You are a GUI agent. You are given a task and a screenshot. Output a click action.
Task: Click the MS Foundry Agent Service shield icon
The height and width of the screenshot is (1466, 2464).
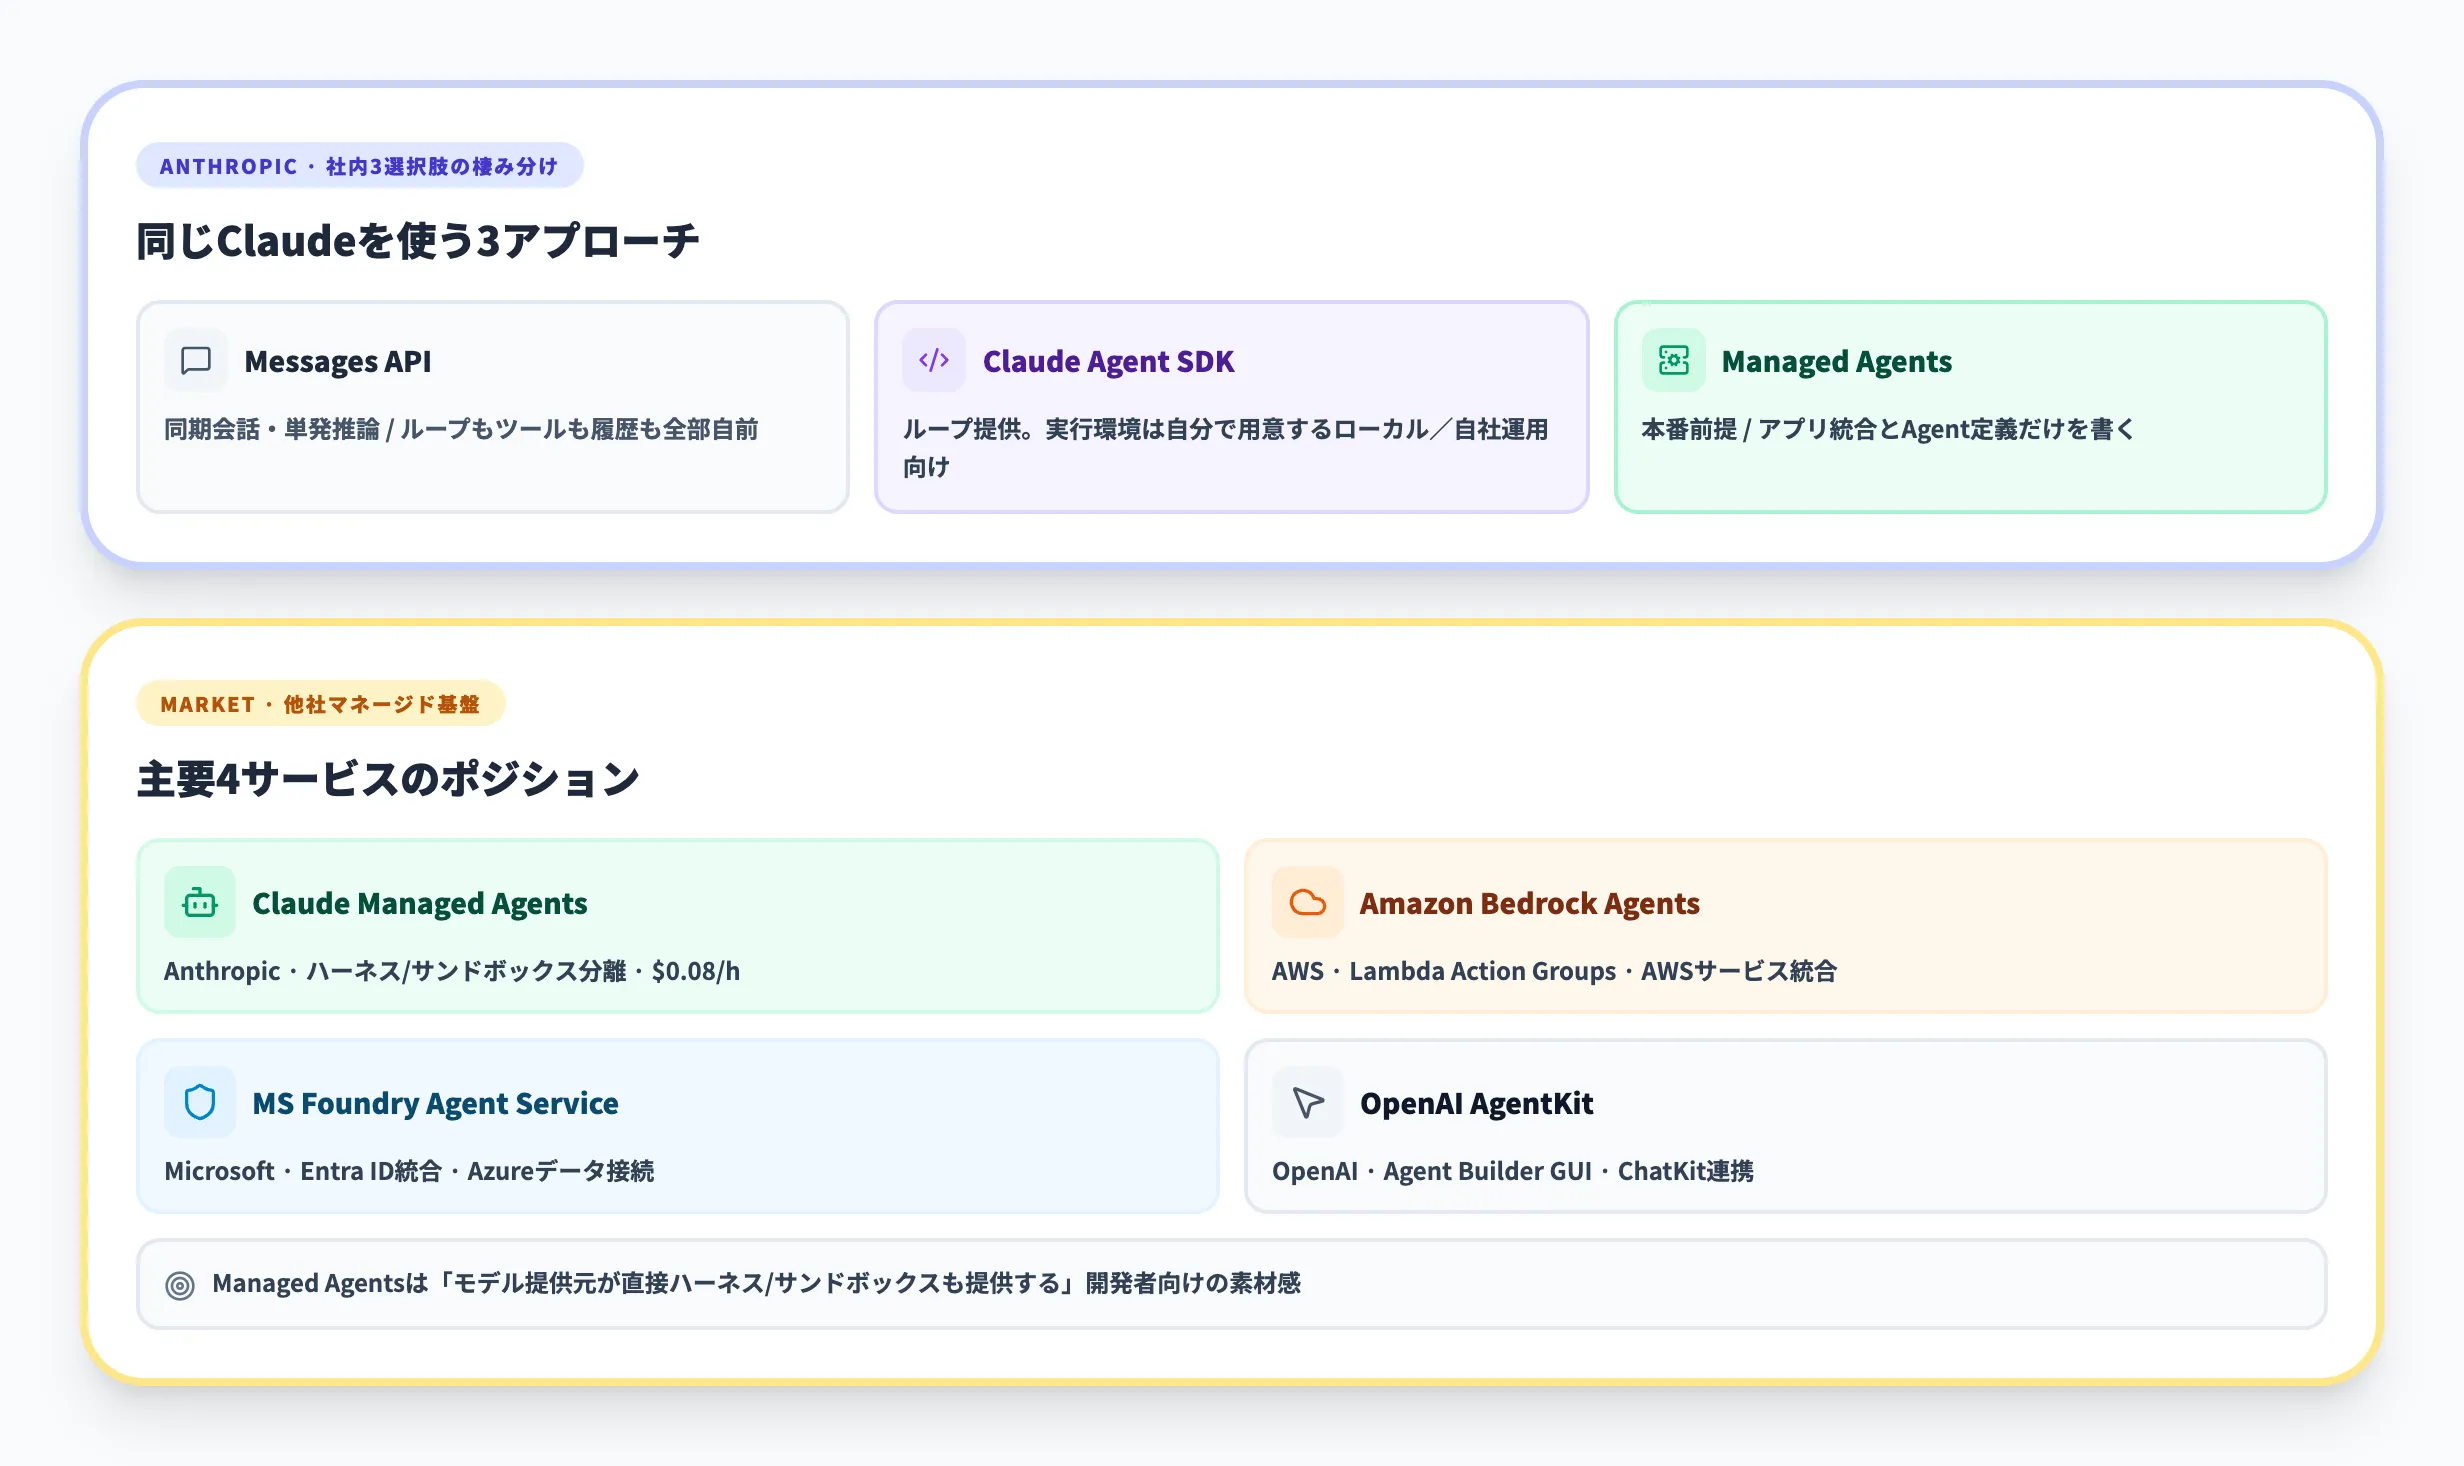coord(200,1102)
